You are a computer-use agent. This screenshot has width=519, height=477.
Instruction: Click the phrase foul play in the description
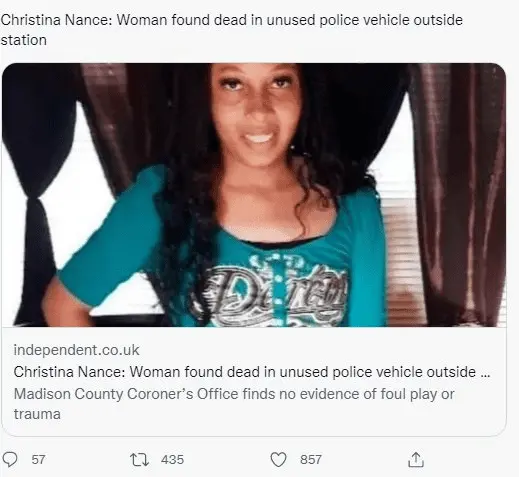pos(409,394)
